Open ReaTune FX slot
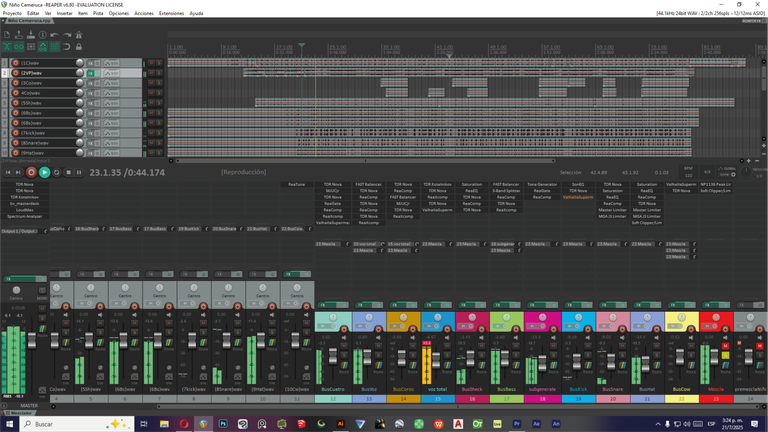The image size is (768, 432). (297, 185)
